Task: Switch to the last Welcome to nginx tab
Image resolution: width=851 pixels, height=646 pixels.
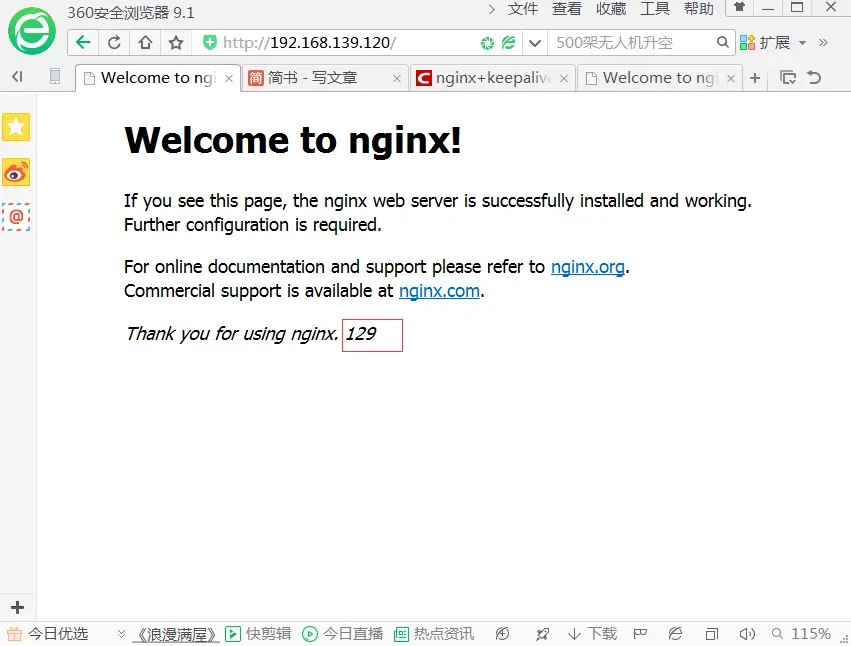Action: pyautogui.click(x=659, y=78)
